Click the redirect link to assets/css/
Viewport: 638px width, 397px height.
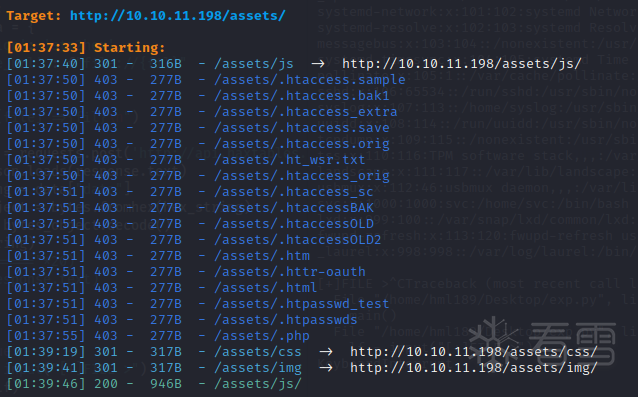click(x=474, y=351)
